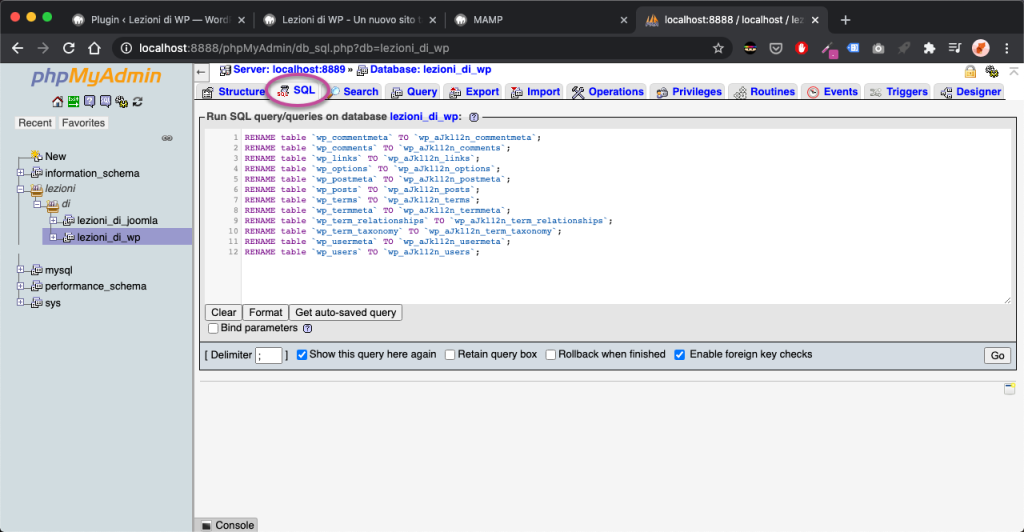This screenshot has width=1024, height=532.
Task: Collapse the di subgroup node
Action: click(x=37, y=204)
